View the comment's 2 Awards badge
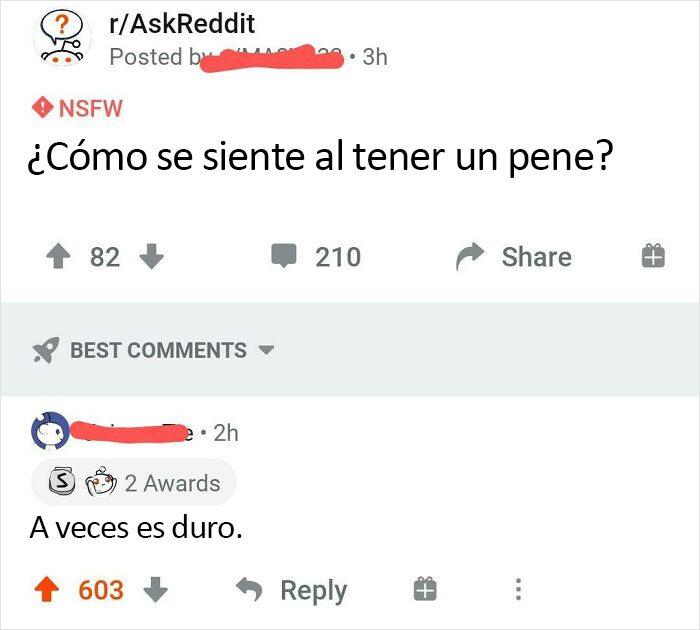Viewport: 700px width, 630px height. (x=133, y=483)
